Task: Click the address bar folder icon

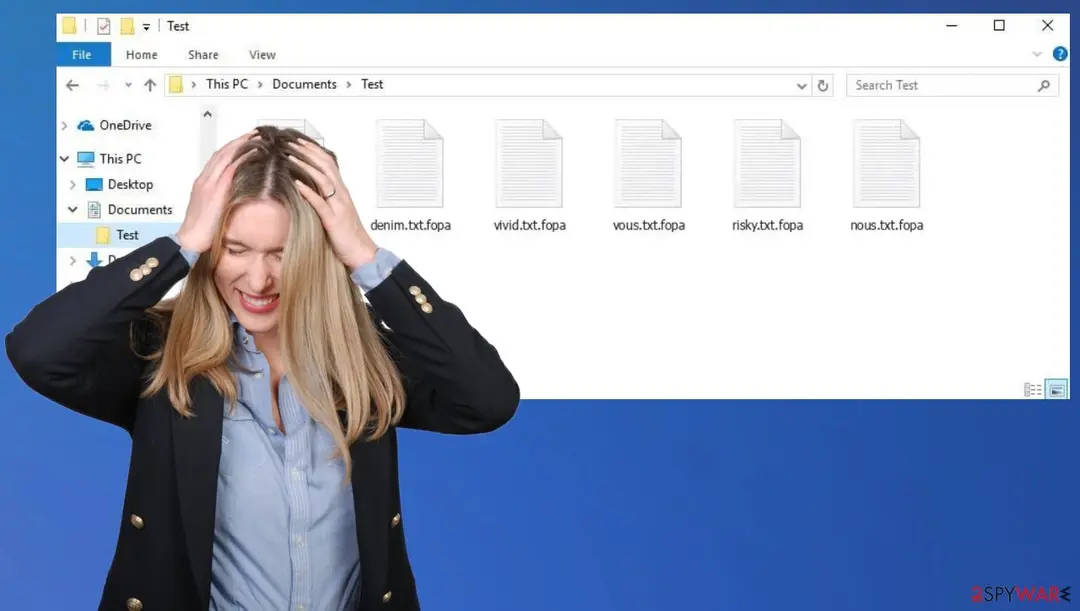Action: (x=176, y=85)
